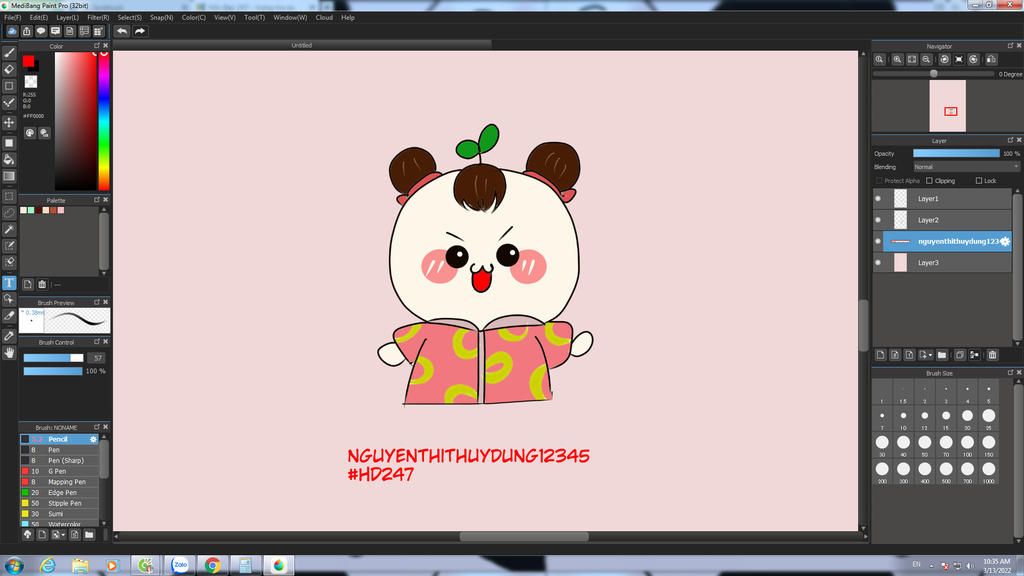Choose the G Pen brush
This screenshot has height=576, width=1024.
pyautogui.click(x=57, y=471)
